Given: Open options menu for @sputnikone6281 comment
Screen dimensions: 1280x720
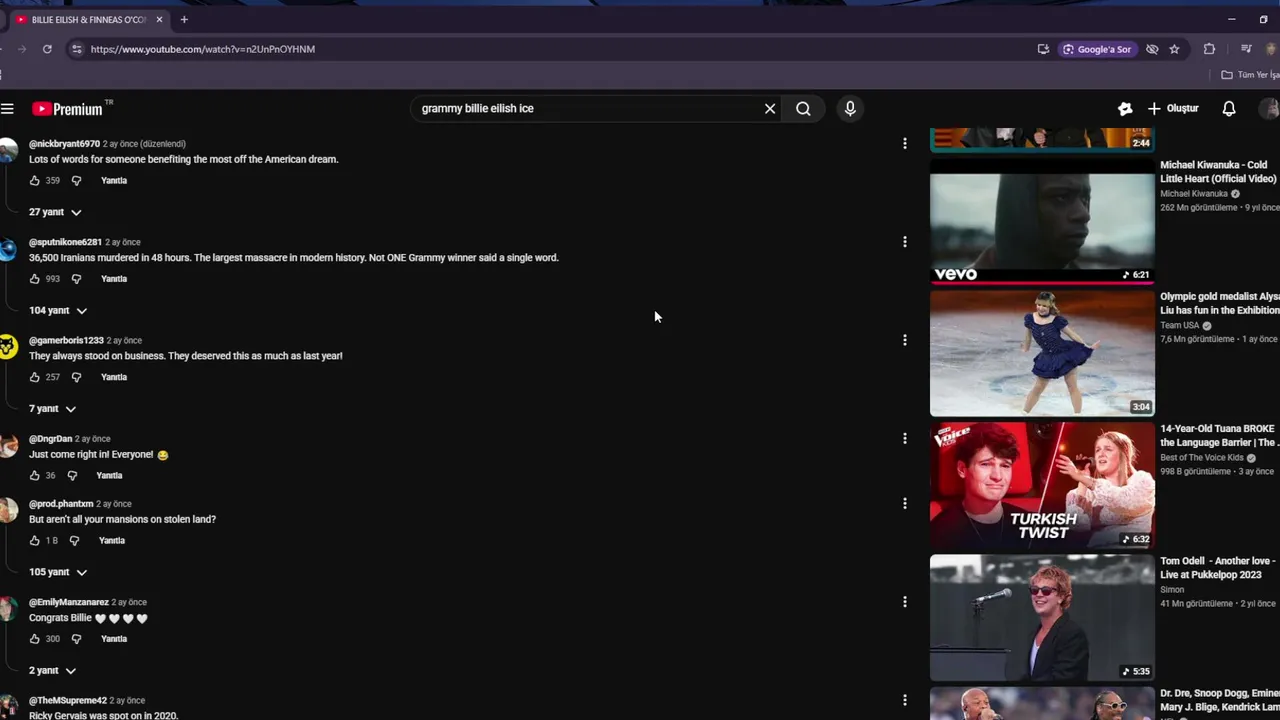Looking at the screenshot, I should [905, 242].
